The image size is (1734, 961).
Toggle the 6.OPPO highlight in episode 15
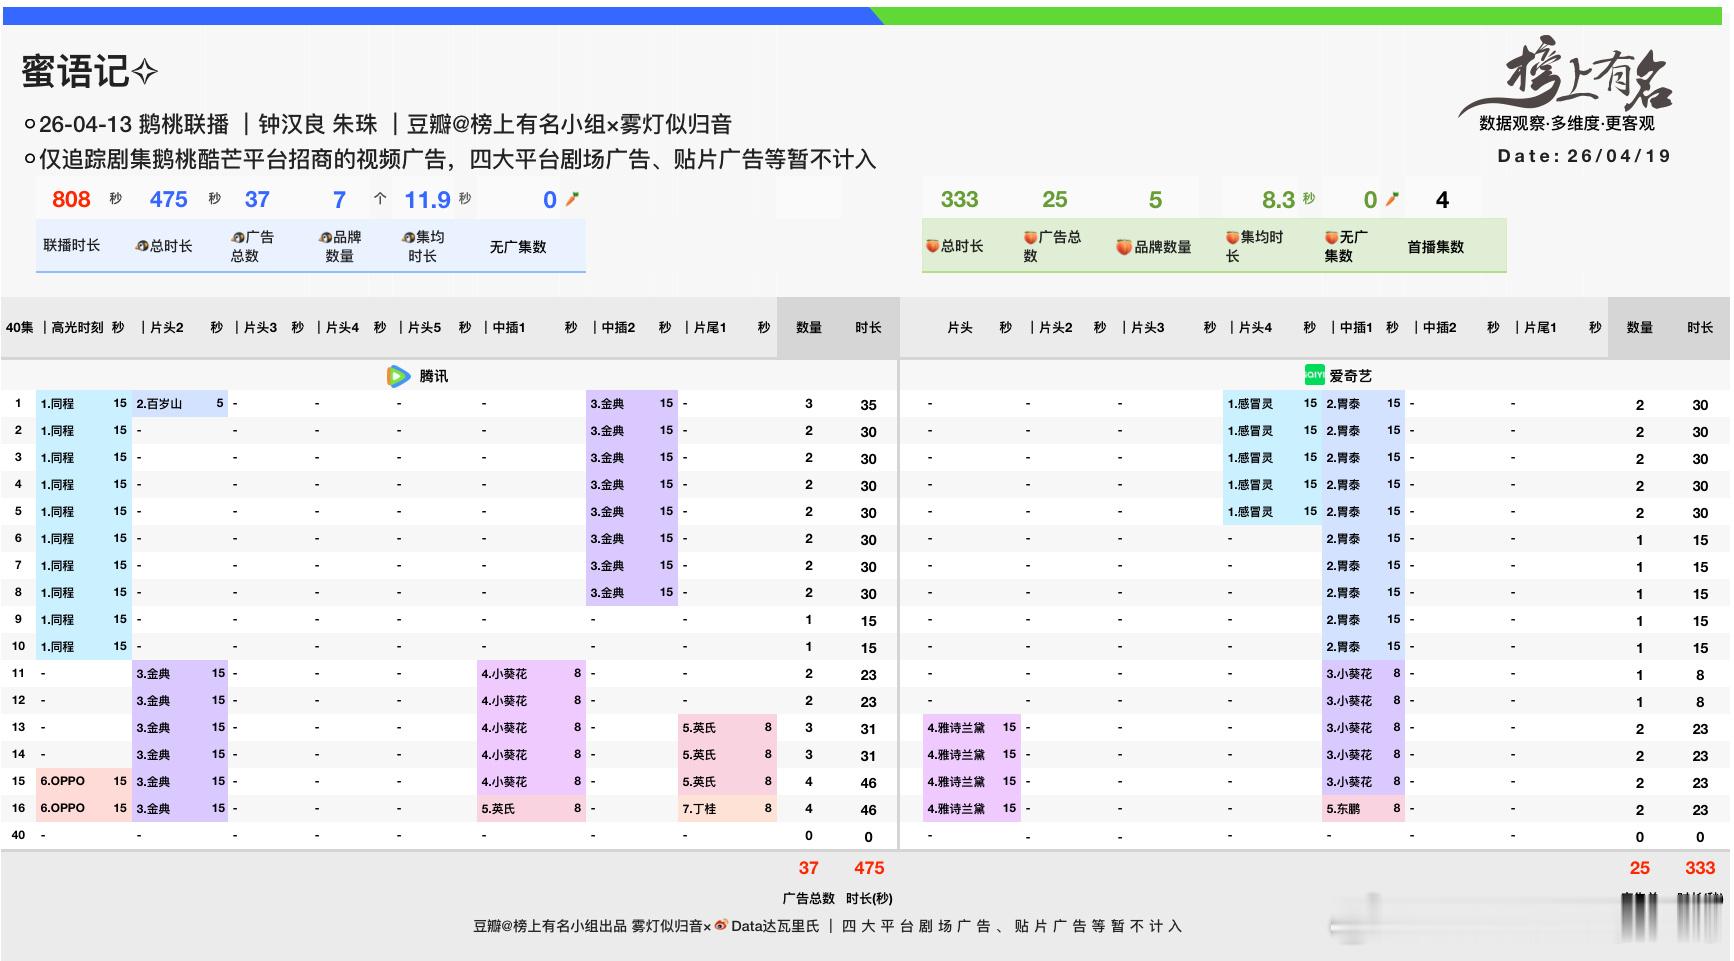coord(78,781)
